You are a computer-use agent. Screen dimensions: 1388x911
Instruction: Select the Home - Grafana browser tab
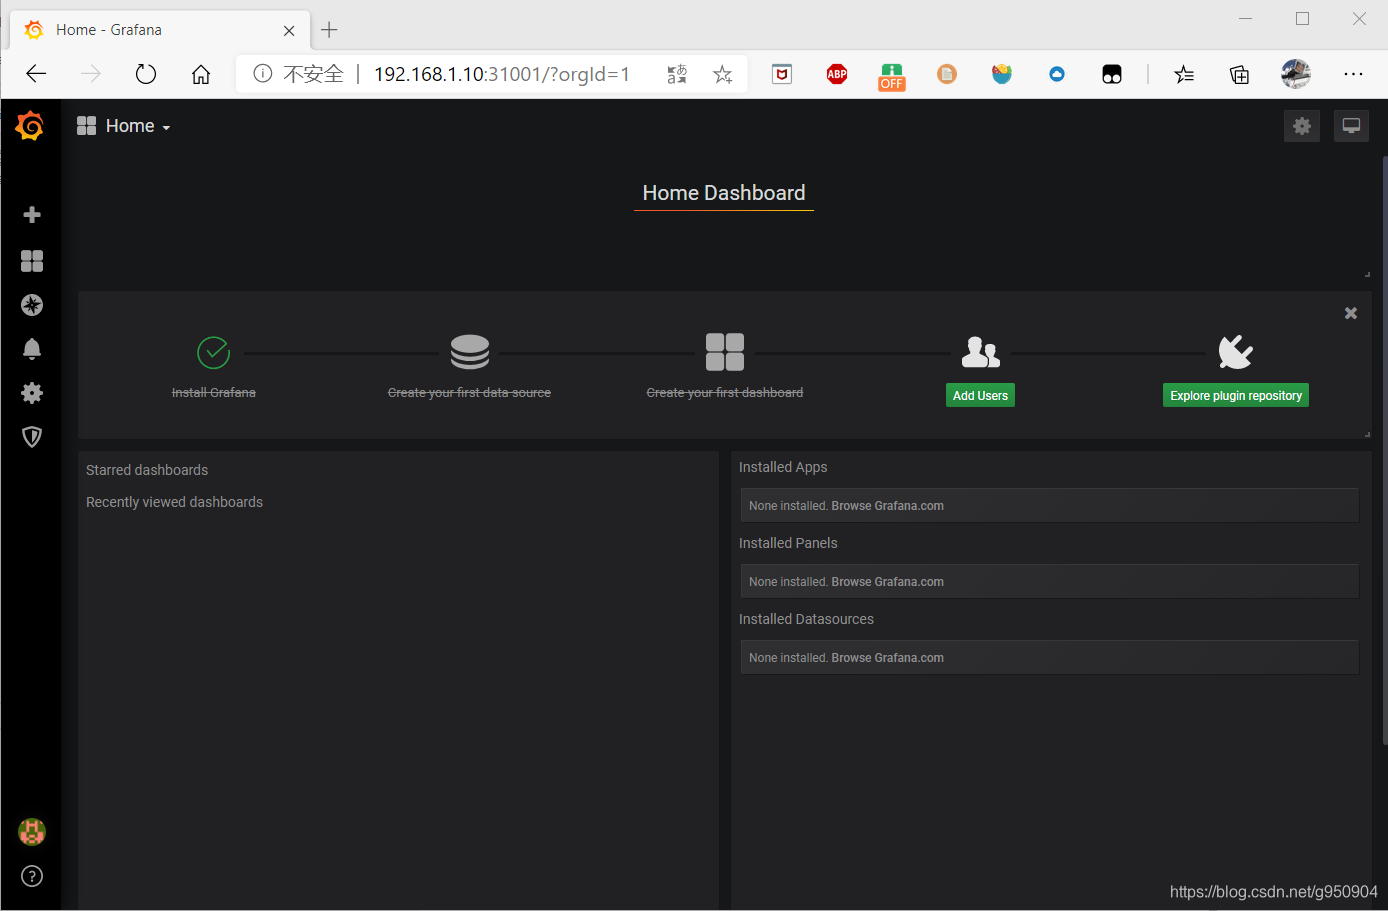pos(160,30)
